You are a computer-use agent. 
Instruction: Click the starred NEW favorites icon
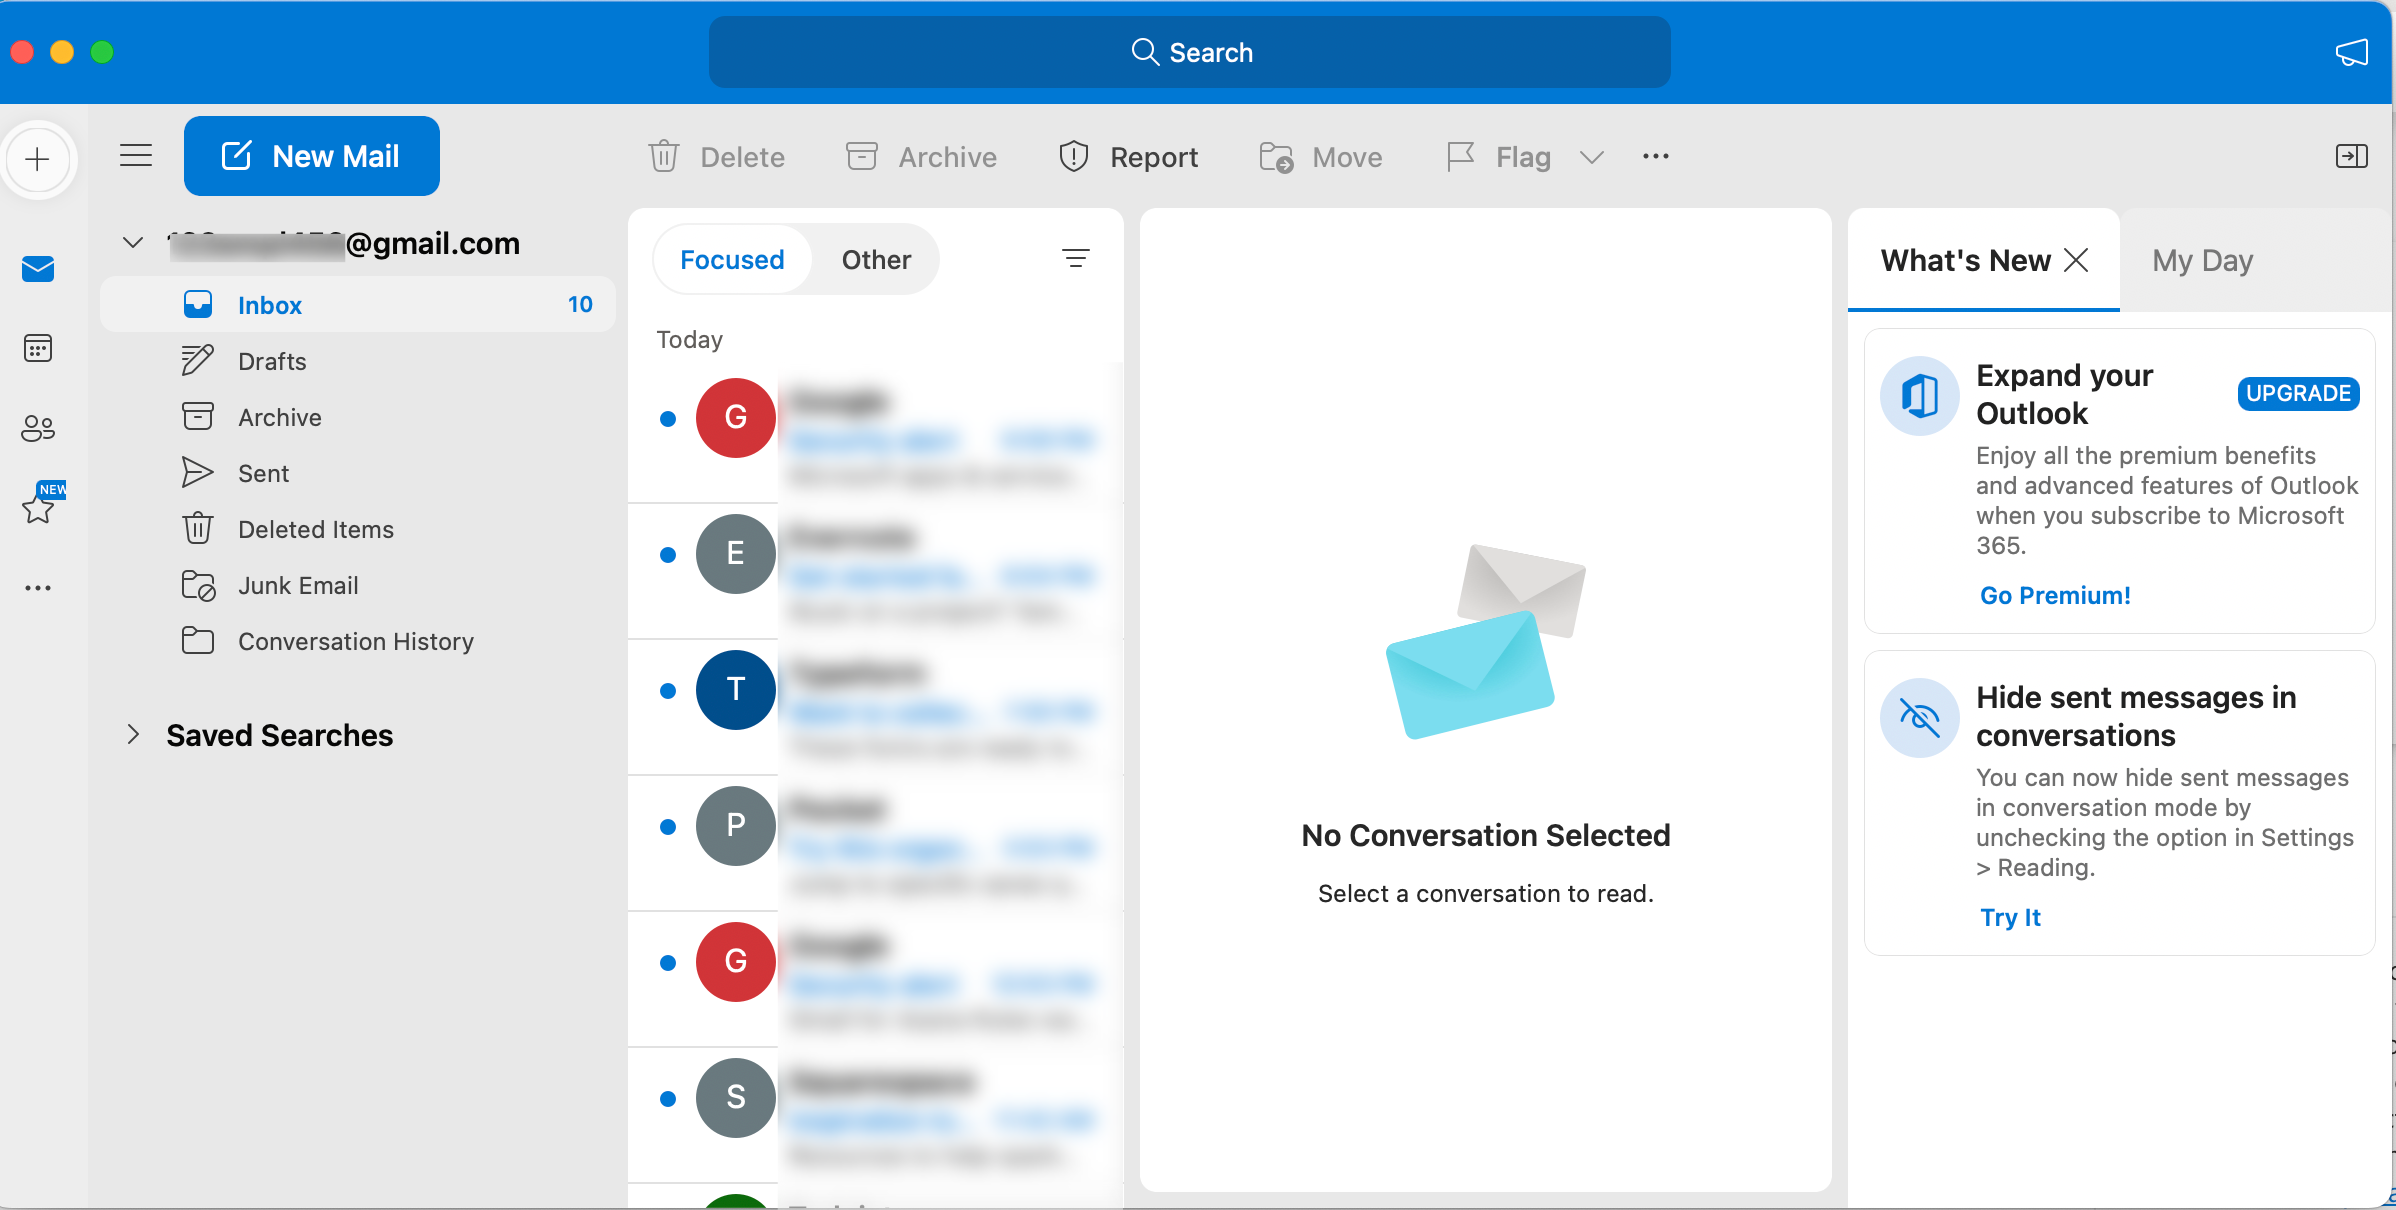click(40, 506)
